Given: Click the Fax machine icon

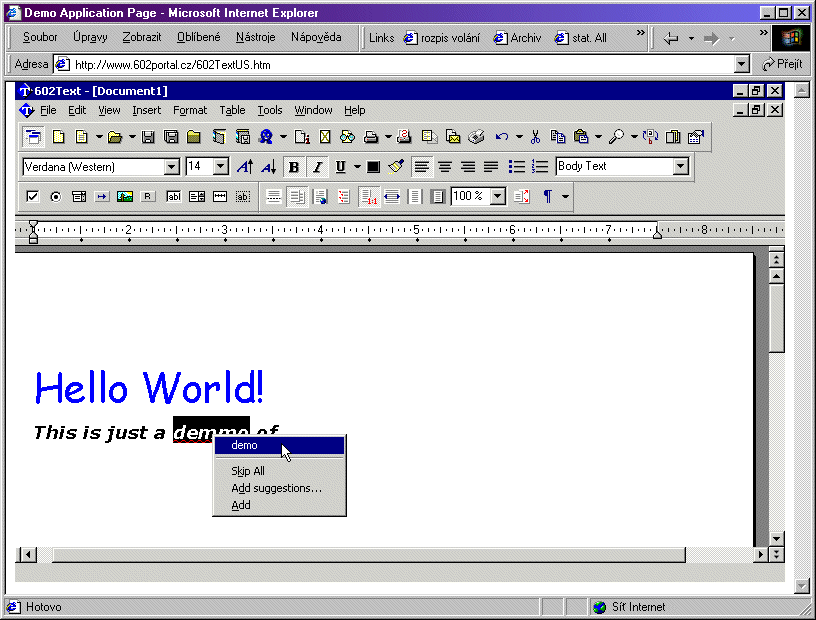Looking at the screenshot, I should pos(476,137).
